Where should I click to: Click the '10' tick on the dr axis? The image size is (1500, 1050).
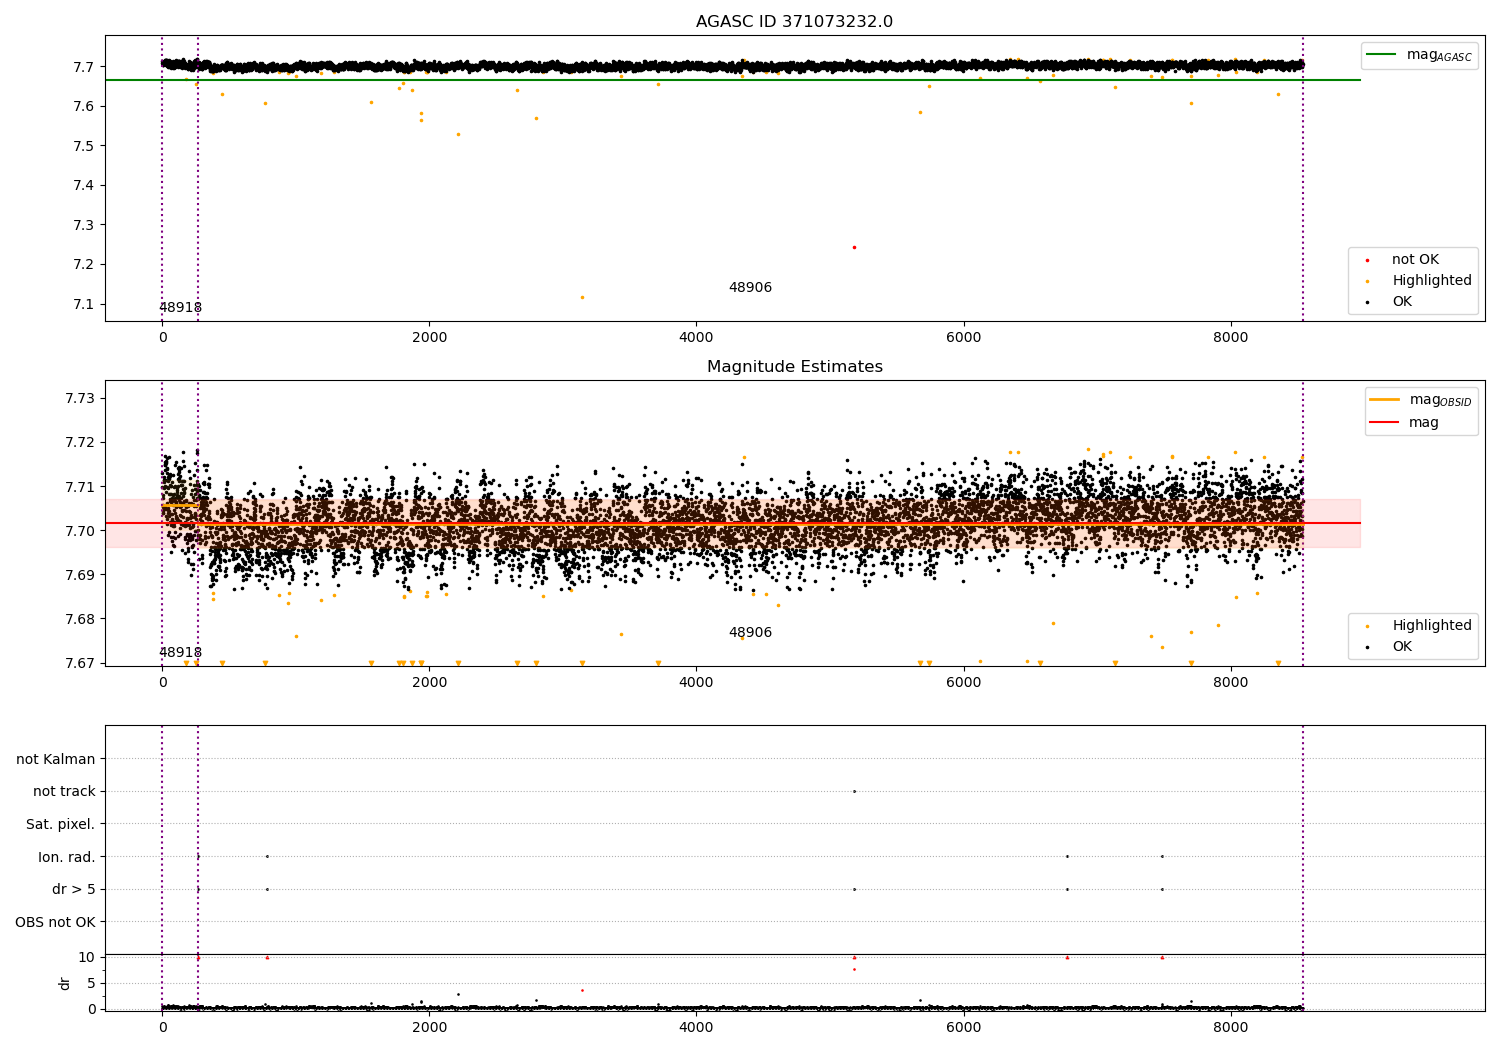point(87,957)
